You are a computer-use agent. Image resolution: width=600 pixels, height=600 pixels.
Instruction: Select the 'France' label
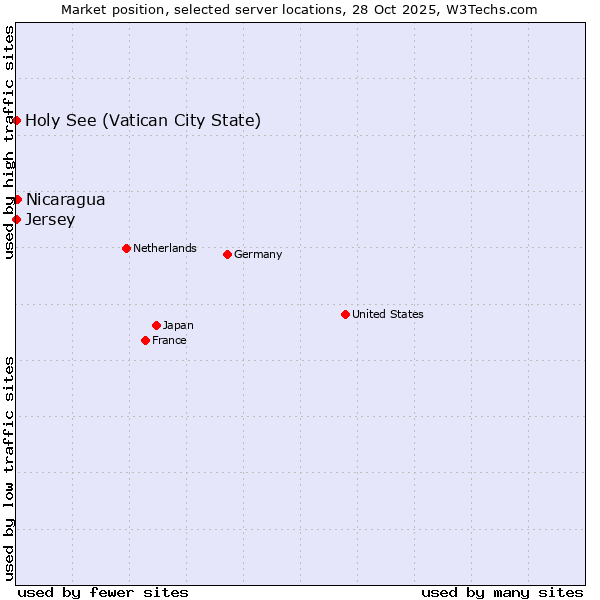point(169,340)
